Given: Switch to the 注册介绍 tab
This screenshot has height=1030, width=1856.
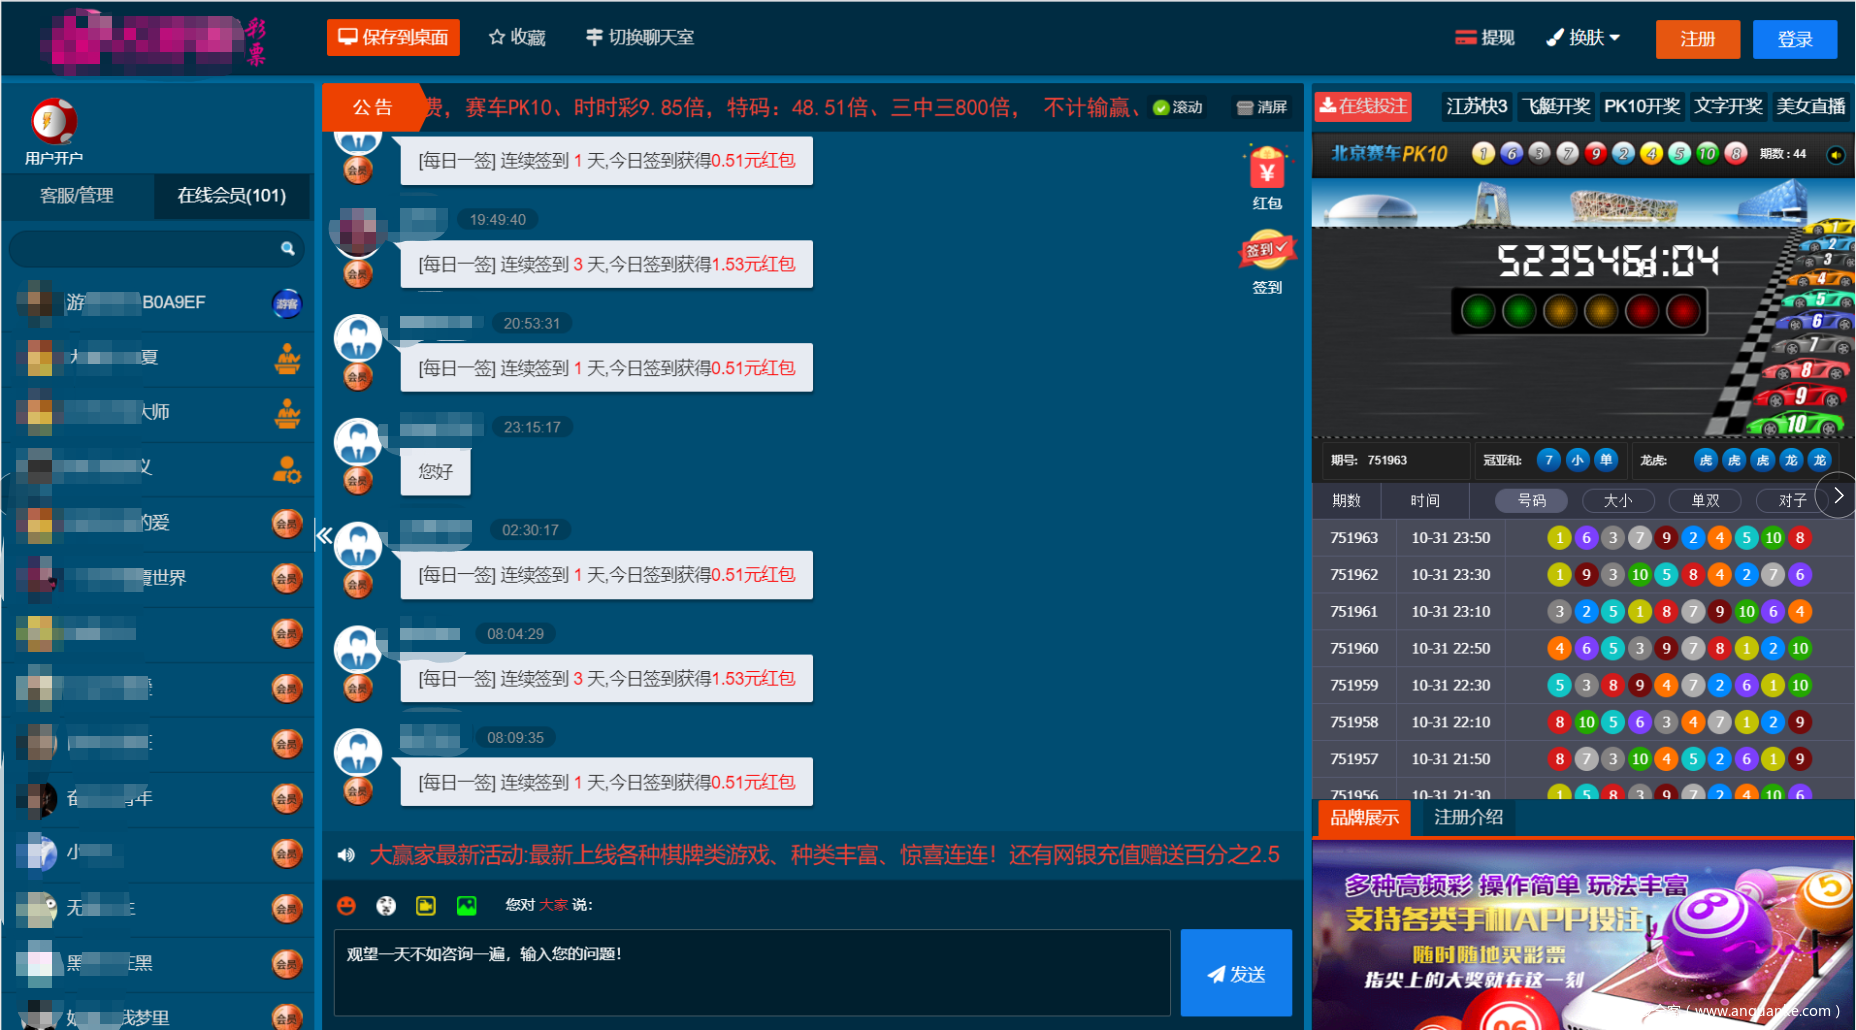Looking at the screenshot, I should click(x=1468, y=818).
